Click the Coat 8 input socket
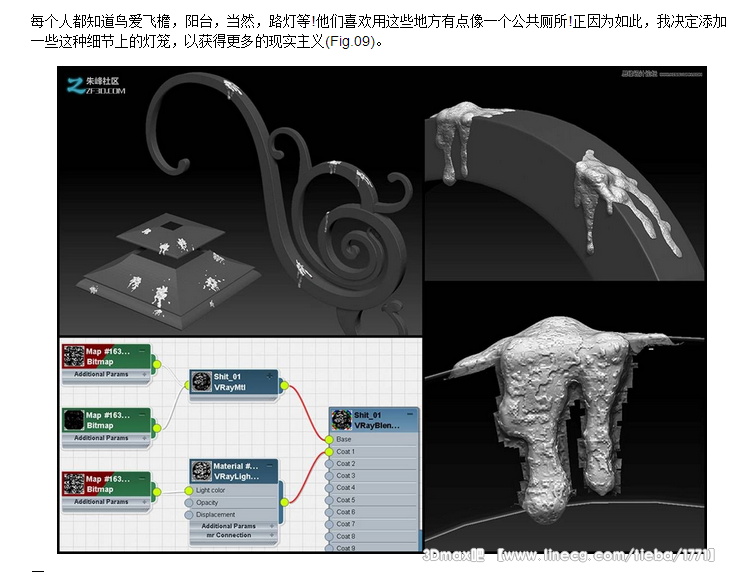 click(x=329, y=536)
